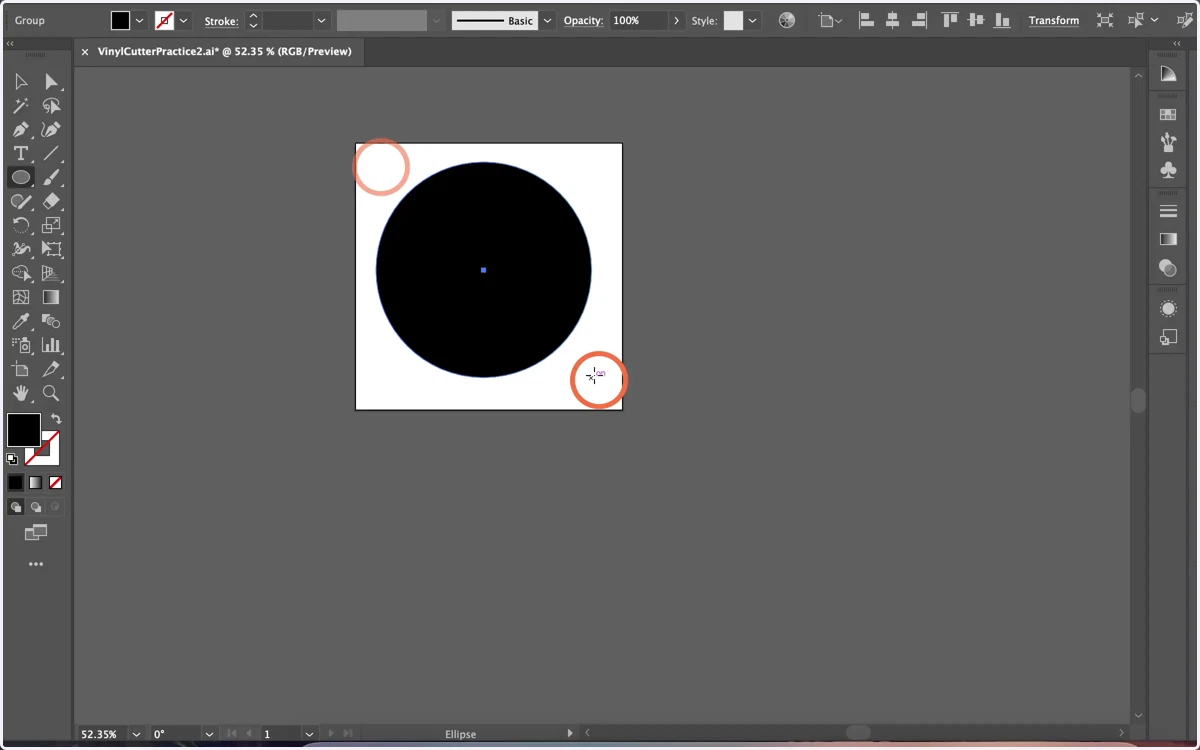Pick the Magic Wand tool
1200x750 pixels.
click(x=21, y=106)
